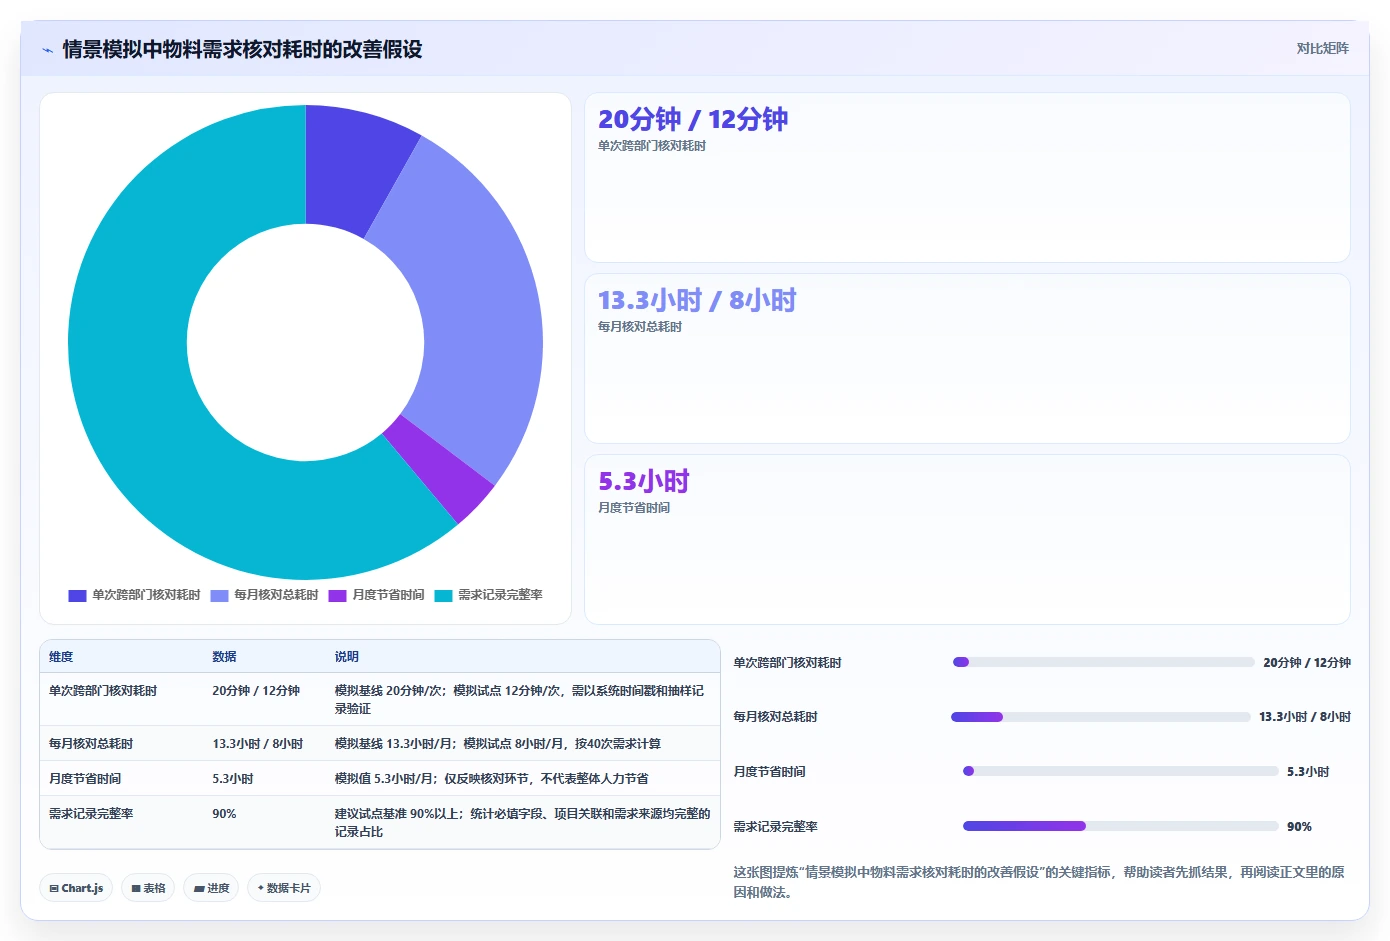Click table cell 90%

tap(224, 814)
